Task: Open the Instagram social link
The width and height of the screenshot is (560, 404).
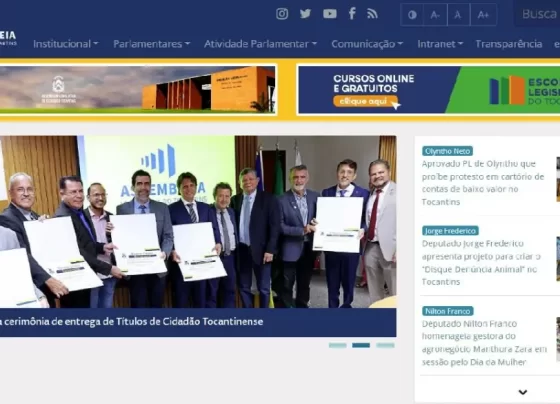Action: click(282, 14)
